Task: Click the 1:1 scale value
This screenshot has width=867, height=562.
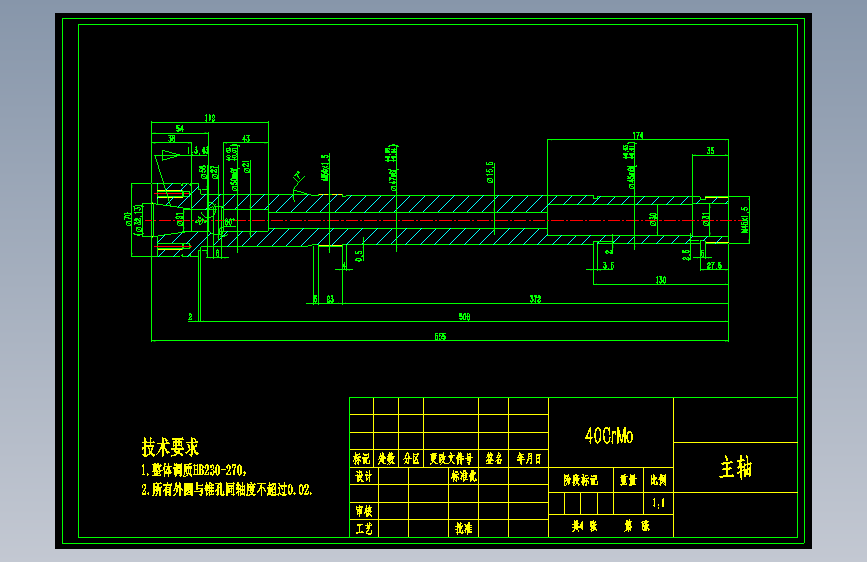Action: point(658,503)
